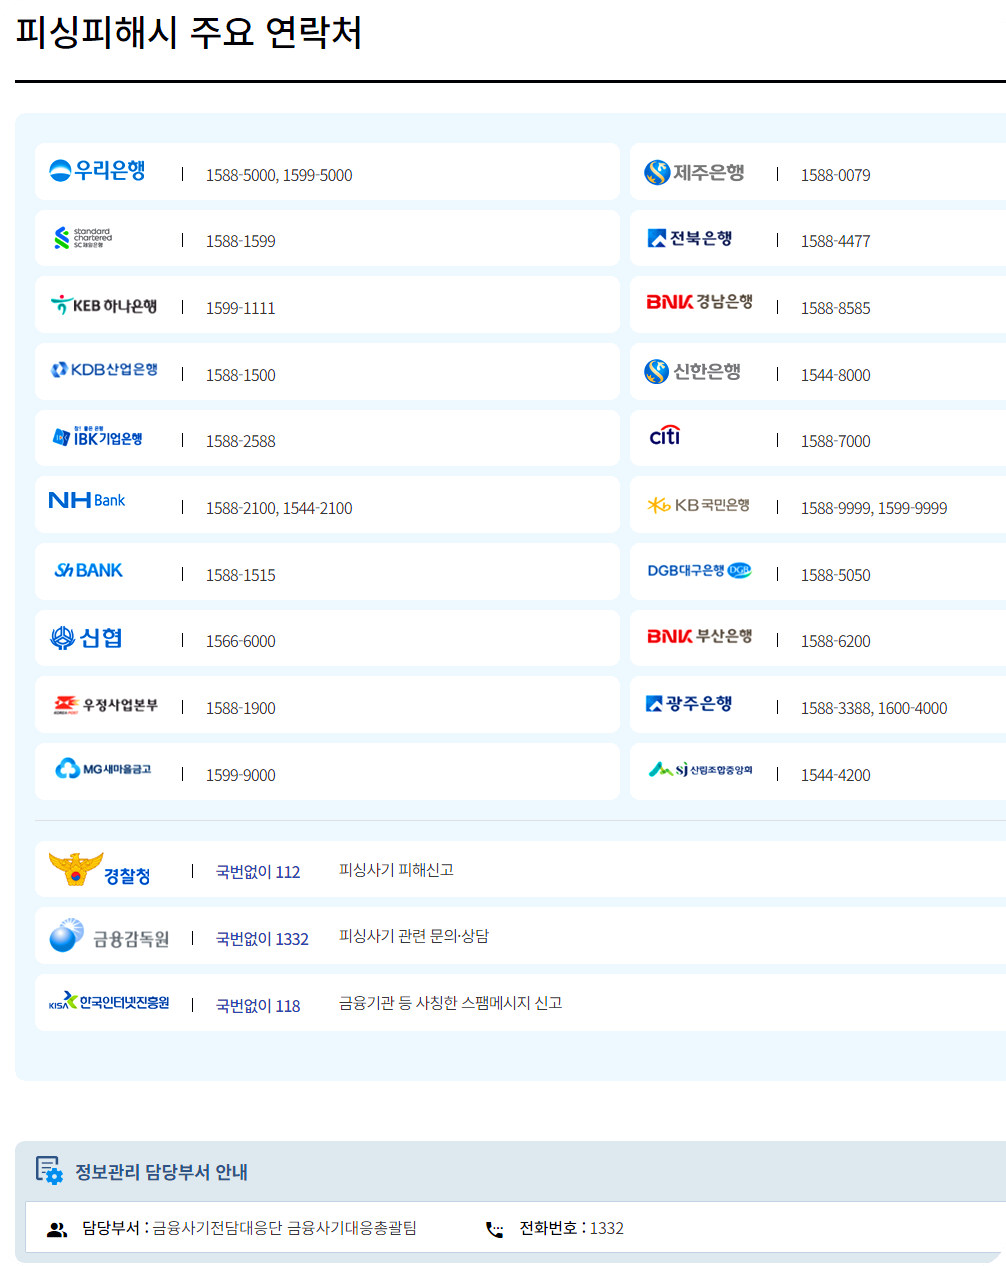The image size is (1006, 1266).
Task: Click the 전북은행 logo
Action: pyautogui.click(x=690, y=238)
